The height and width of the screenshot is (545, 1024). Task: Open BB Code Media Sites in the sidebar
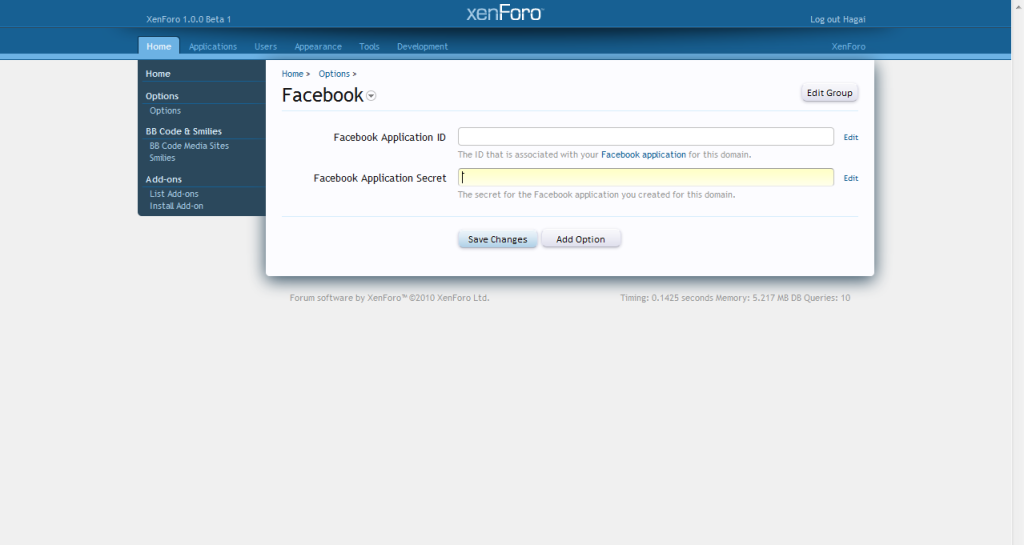tap(189, 146)
